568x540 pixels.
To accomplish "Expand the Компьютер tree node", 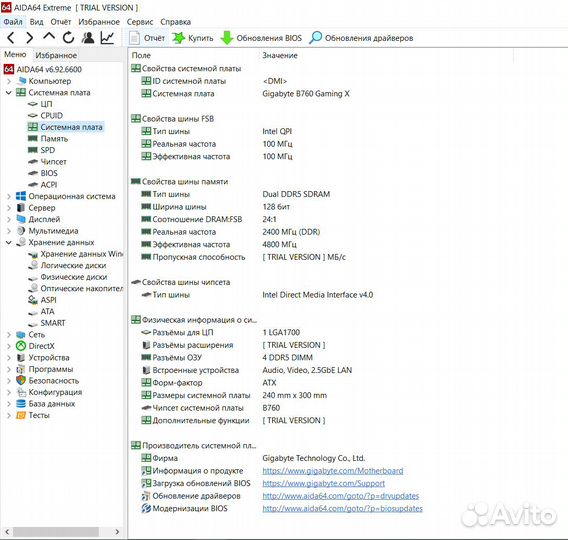I will tap(9, 81).
